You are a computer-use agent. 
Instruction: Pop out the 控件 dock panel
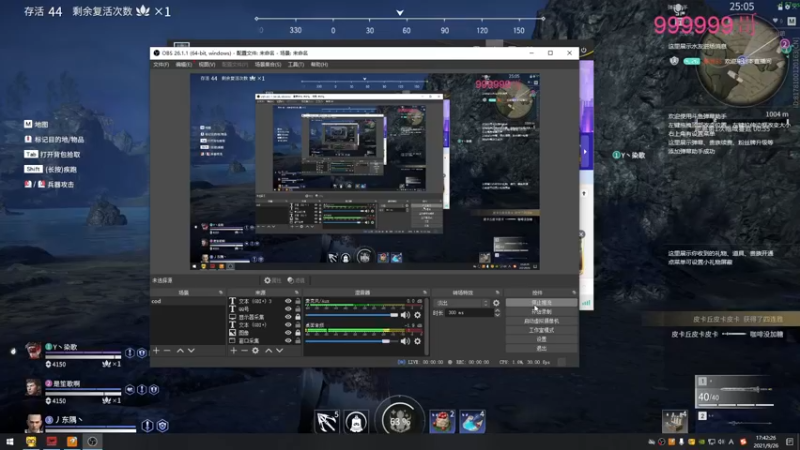pos(574,292)
